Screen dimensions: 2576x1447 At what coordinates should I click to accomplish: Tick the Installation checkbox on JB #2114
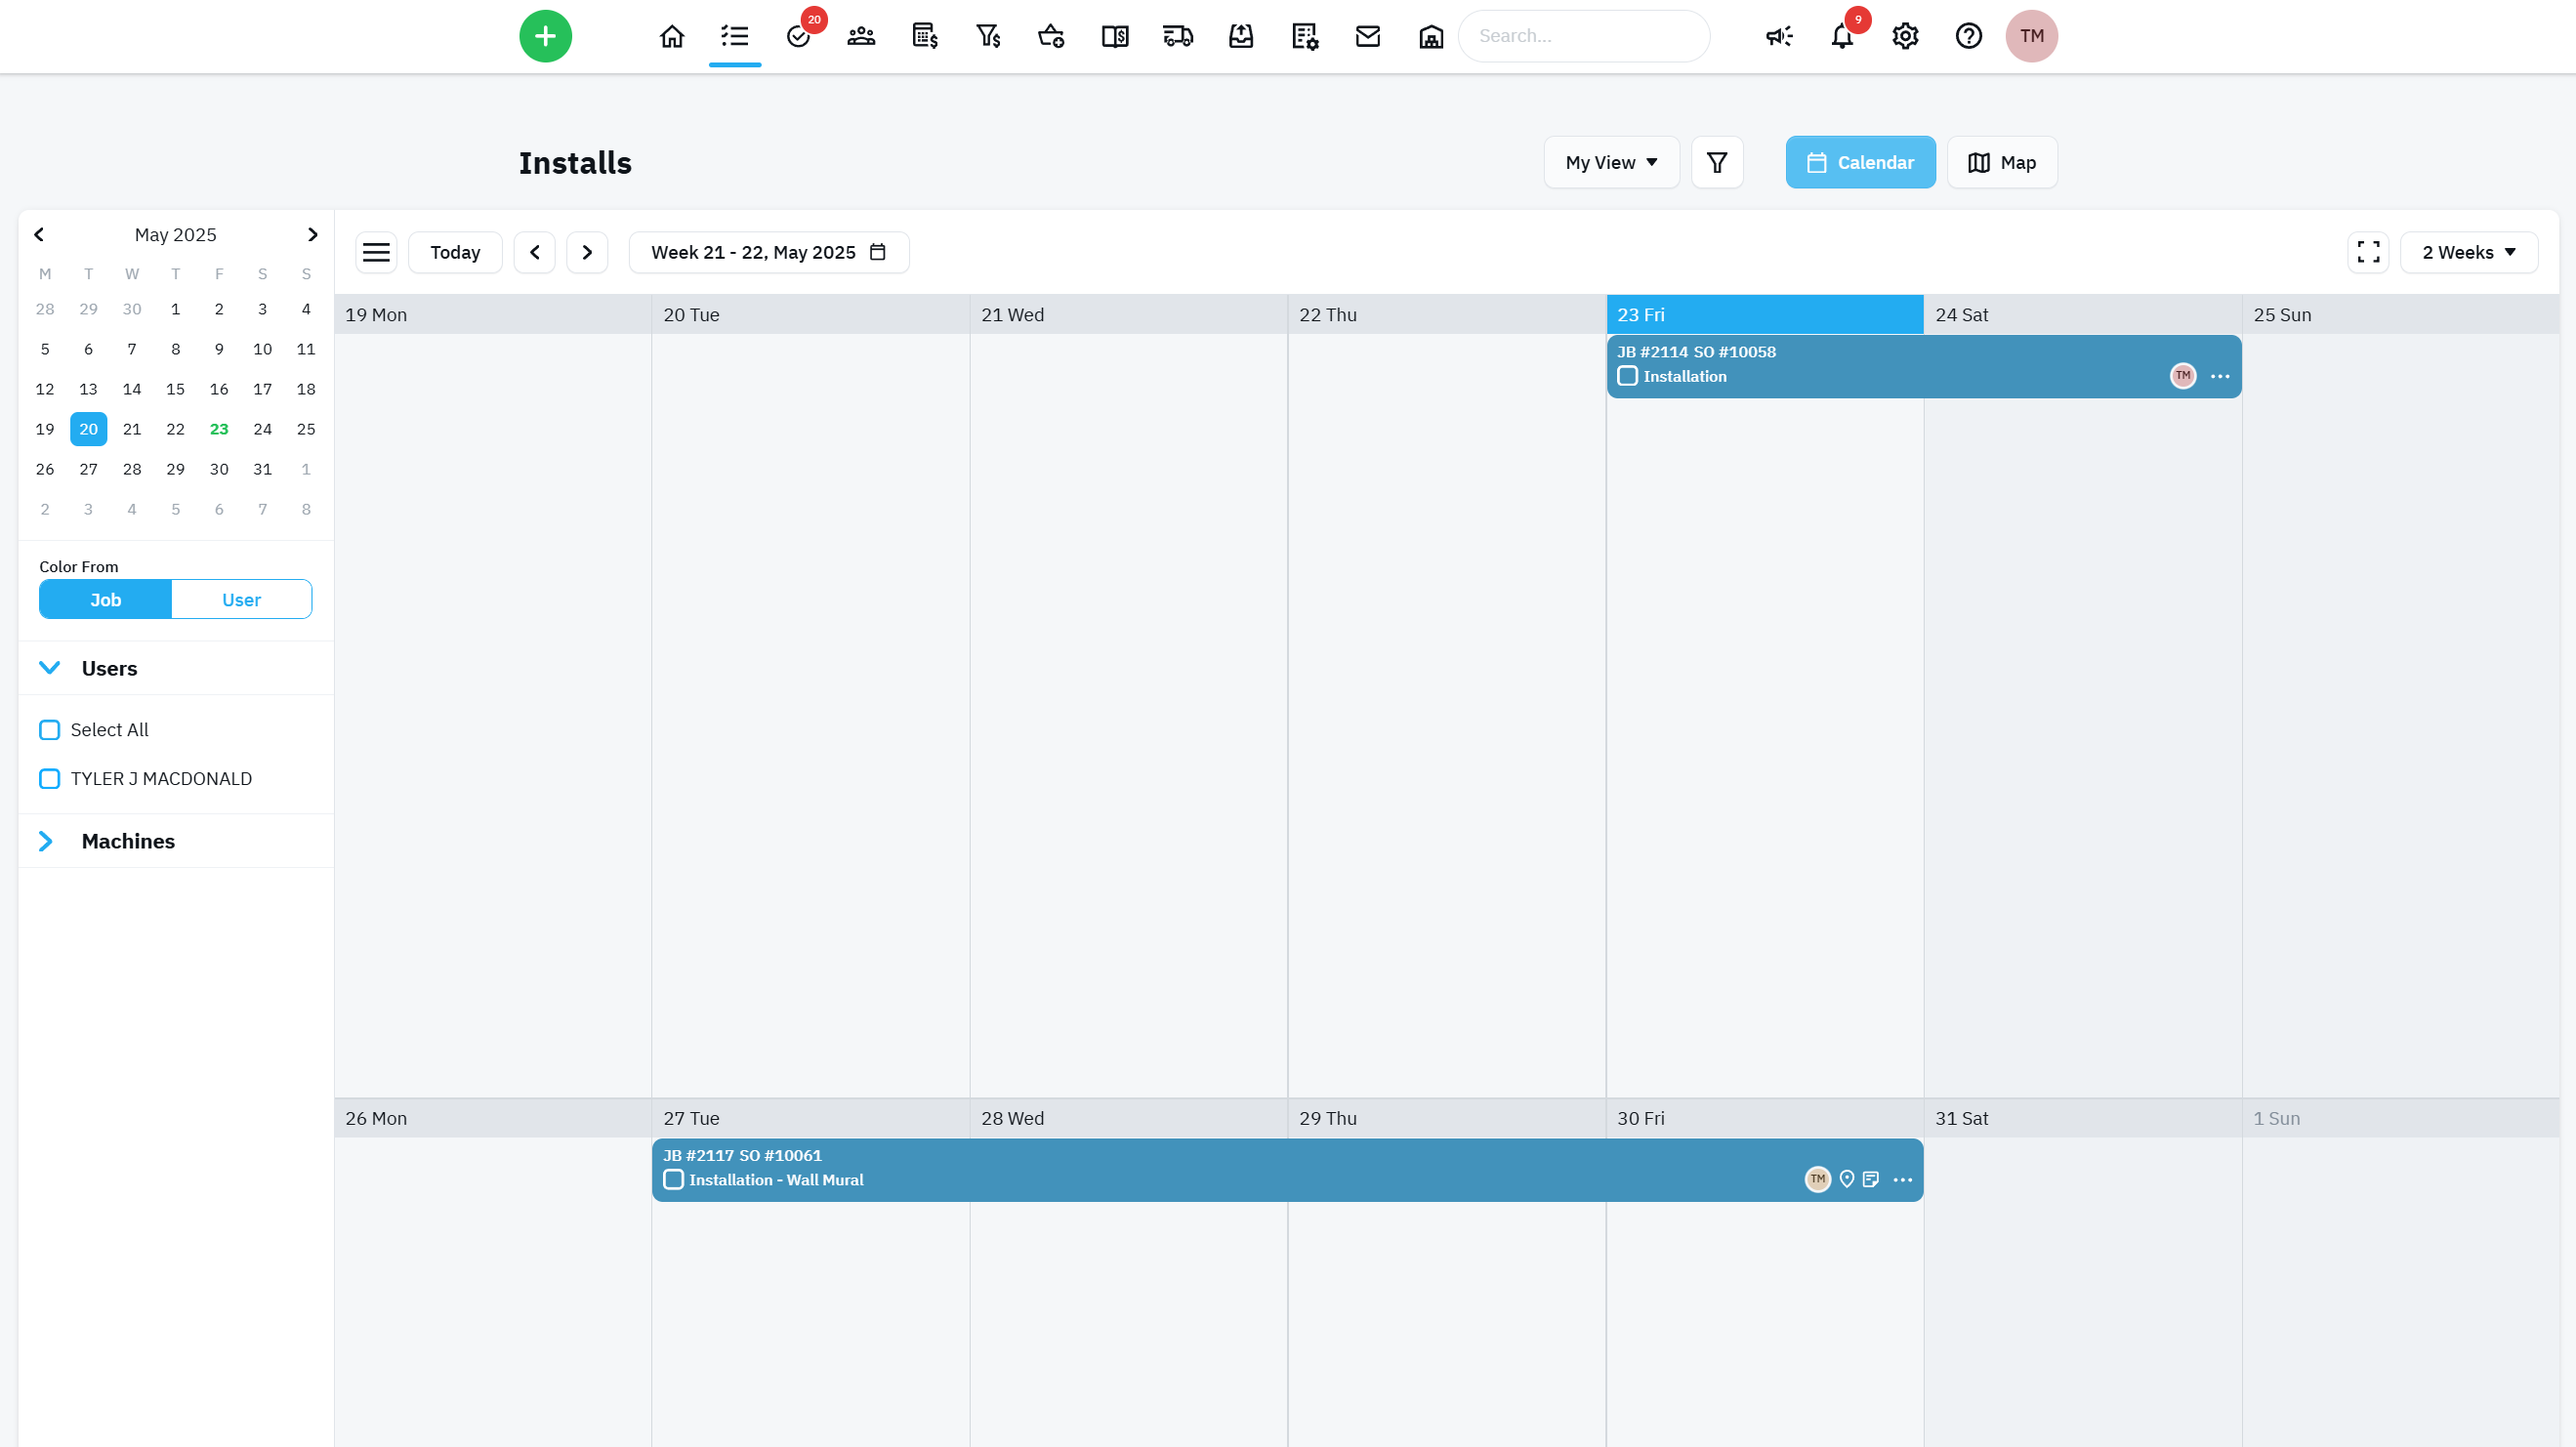(1627, 376)
